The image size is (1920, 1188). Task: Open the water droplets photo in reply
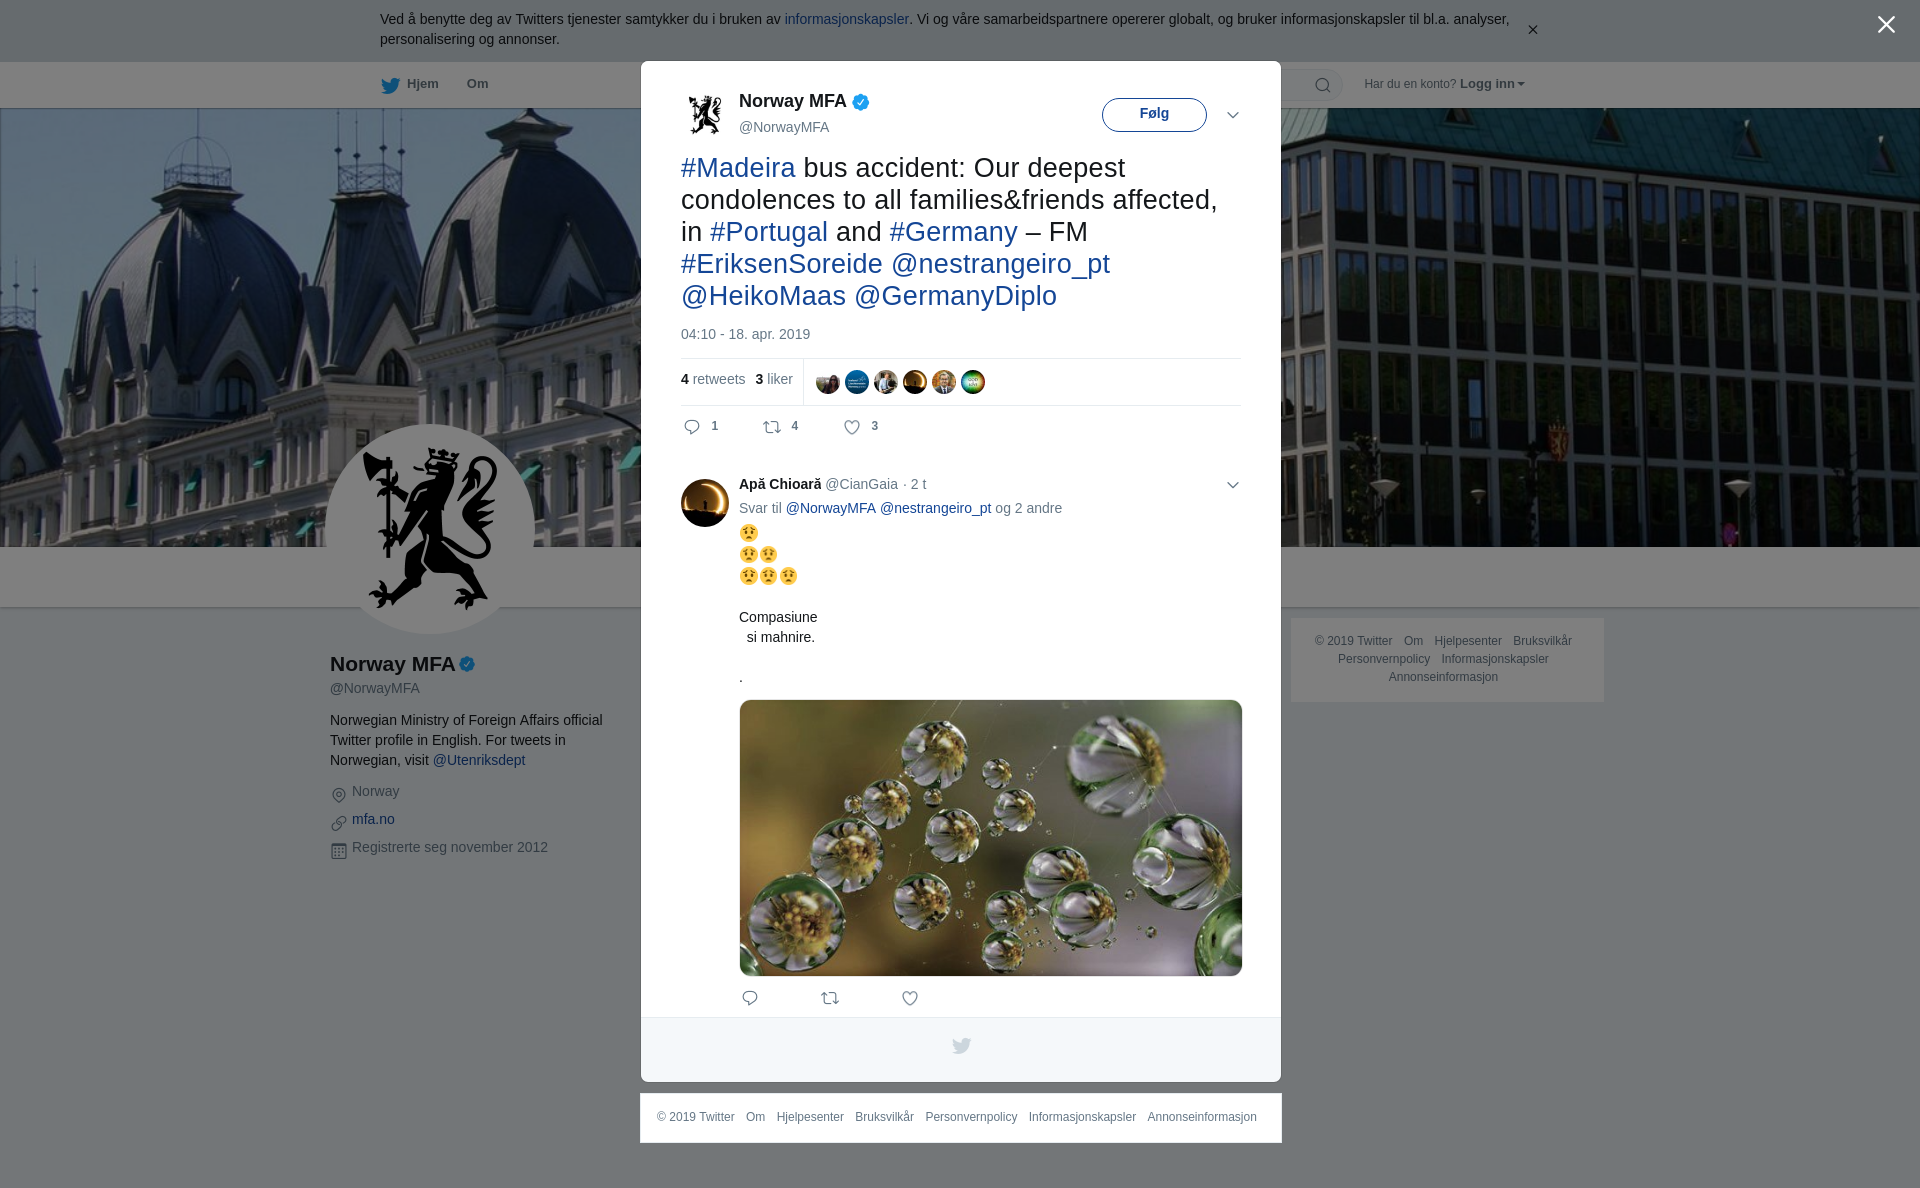click(x=990, y=838)
